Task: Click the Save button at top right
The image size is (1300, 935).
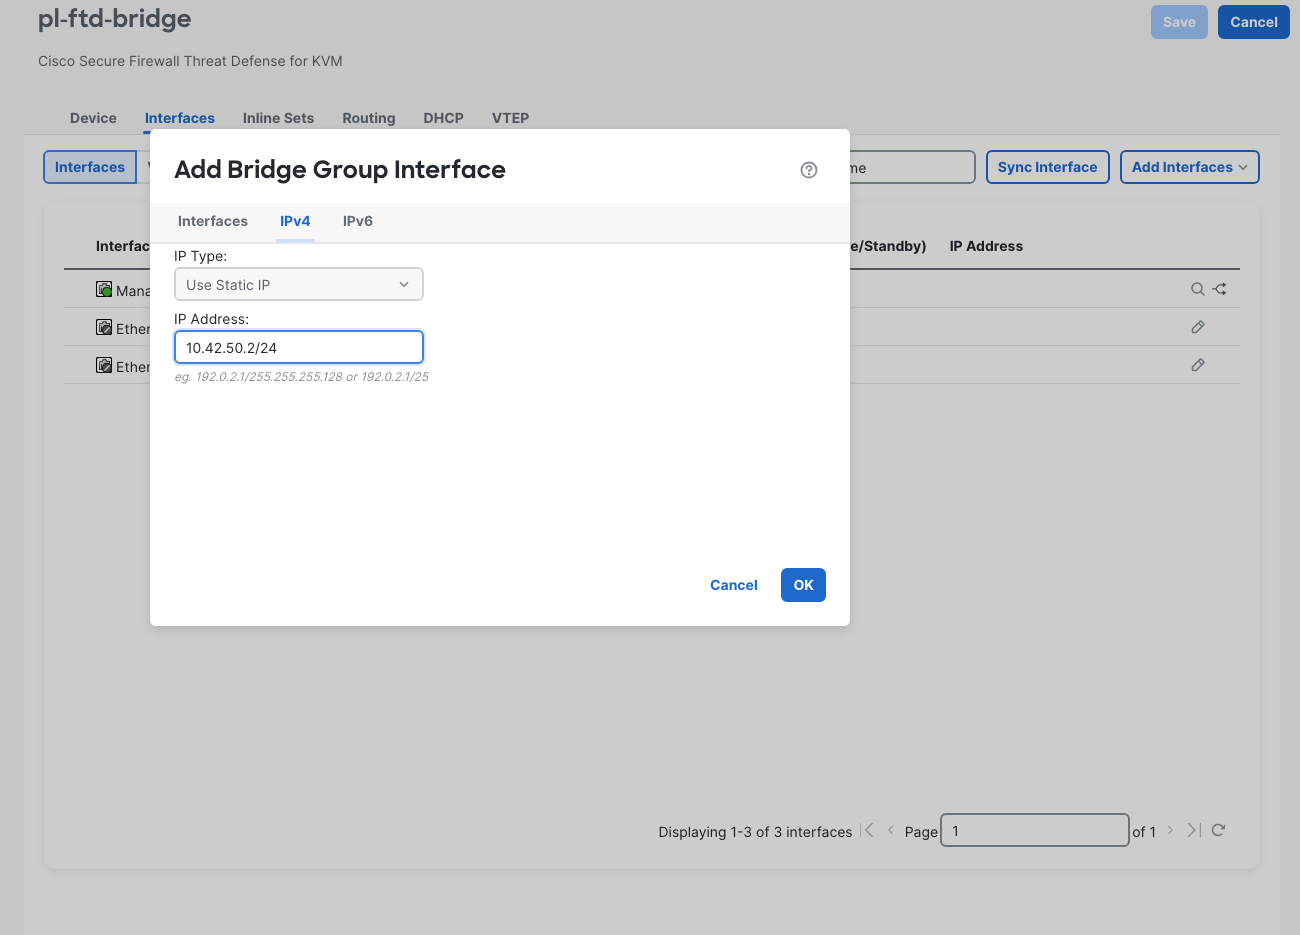Action: tap(1179, 22)
